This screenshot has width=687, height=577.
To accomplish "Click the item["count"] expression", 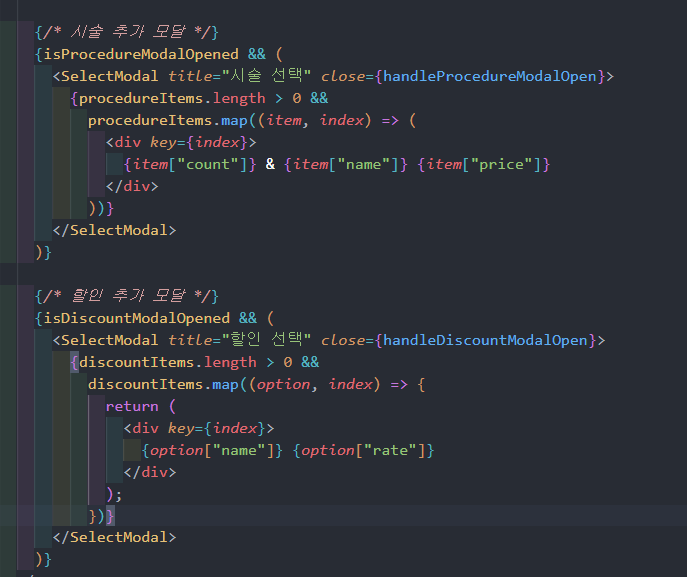I will coord(190,165).
